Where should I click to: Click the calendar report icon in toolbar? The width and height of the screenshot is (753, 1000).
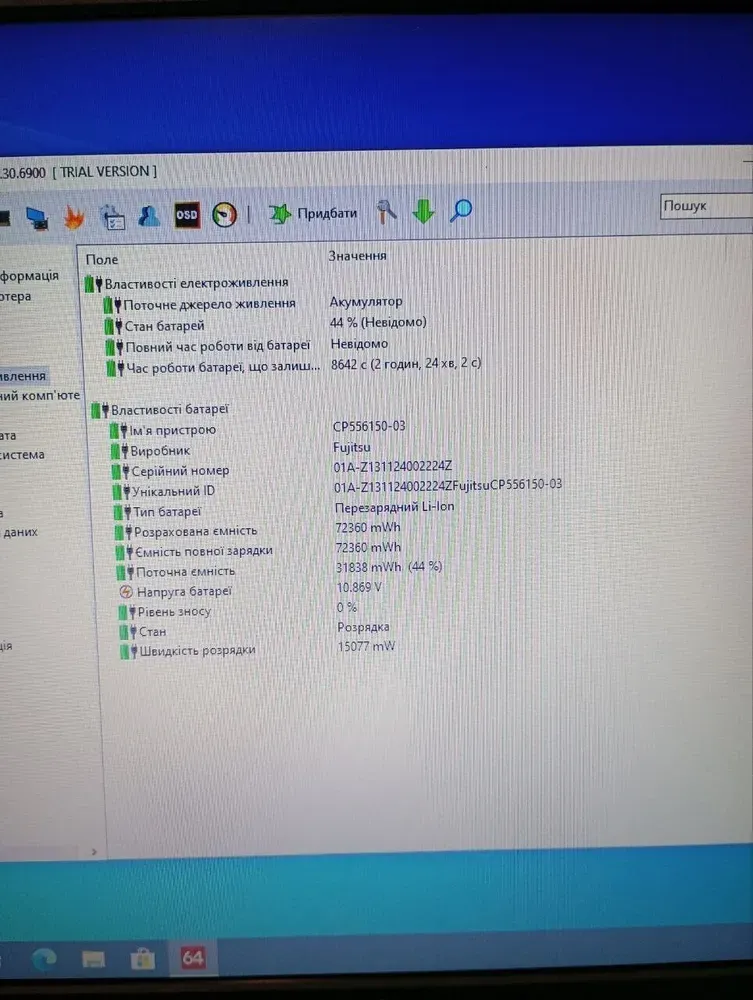click(x=113, y=217)
